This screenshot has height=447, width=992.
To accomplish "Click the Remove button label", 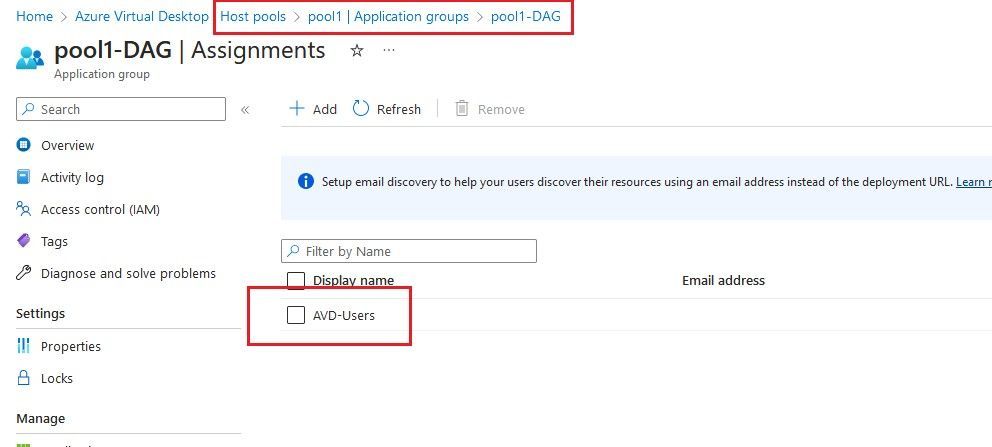I will pos(501,109).
